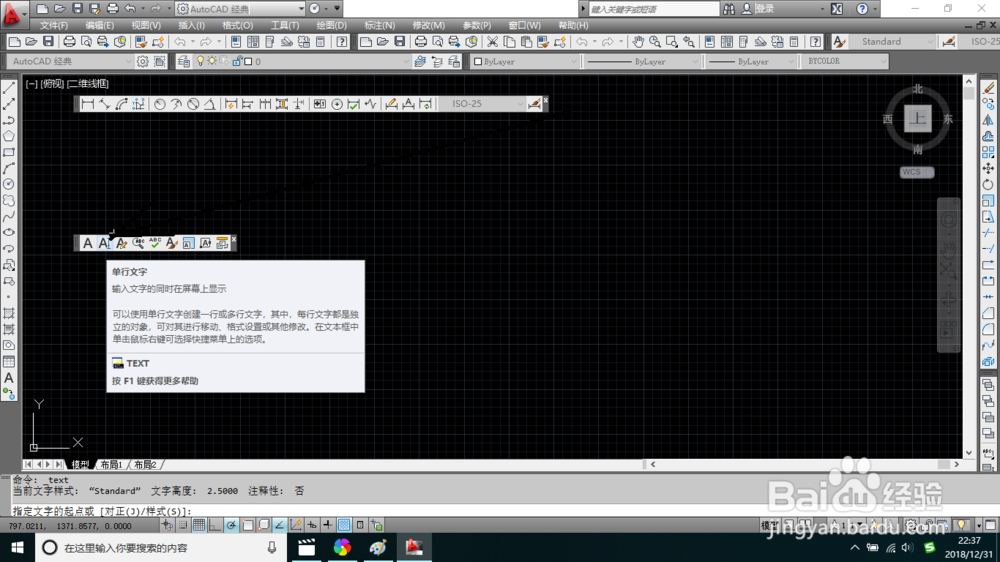
Task: Choose the Diameter dimension tool
Action: [193, 104]
